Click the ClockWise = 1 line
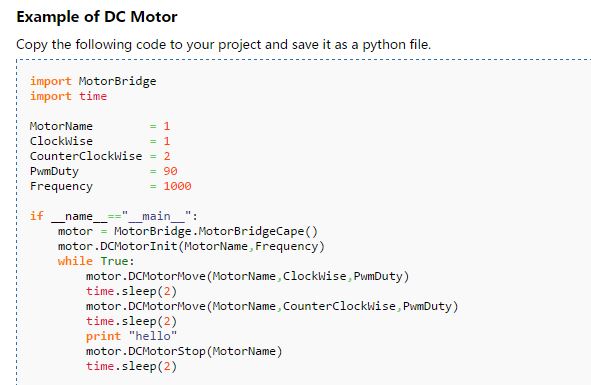Image resolution: width=591 pixels, height=385 pixels. tap(100, 141)
